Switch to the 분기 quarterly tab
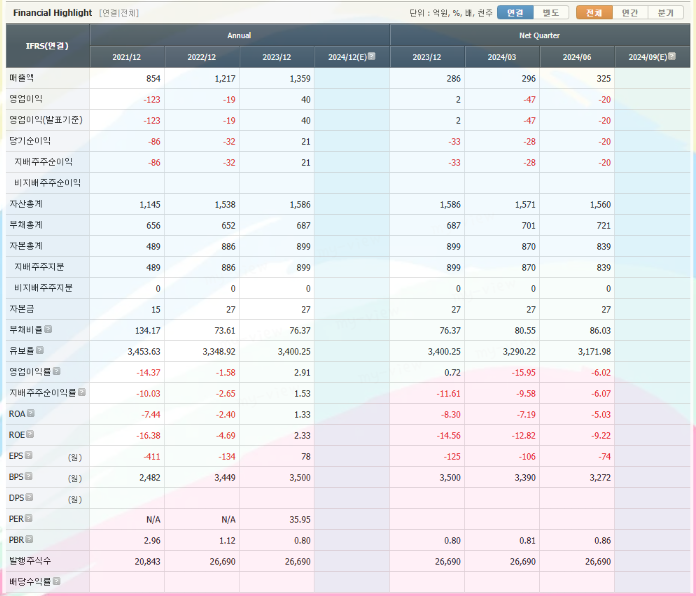Screen dimensions: 696x596 click(666, 12)
